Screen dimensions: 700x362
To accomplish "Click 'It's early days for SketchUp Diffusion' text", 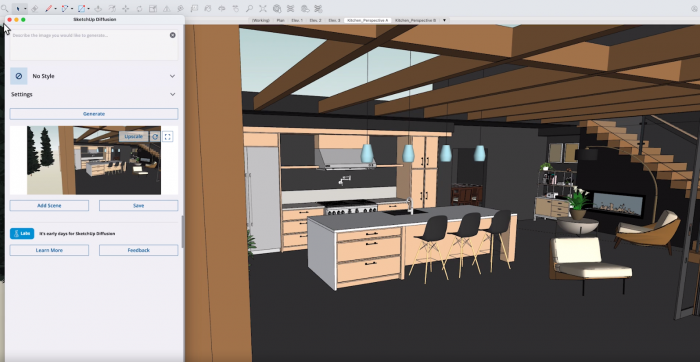I will coord(77,234).
